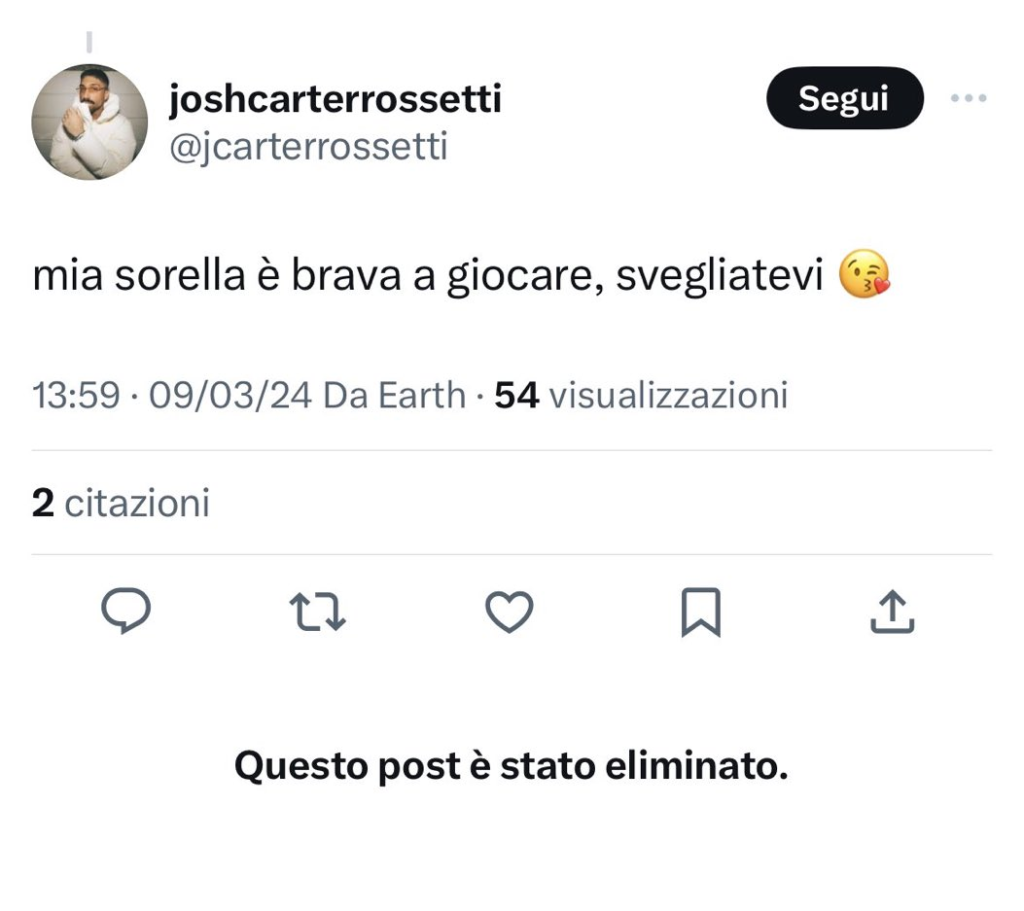The width and height of the screenshot is (1024, 911).
Task: Repost this post using the arrows icon
Action: tap(317, 611)
